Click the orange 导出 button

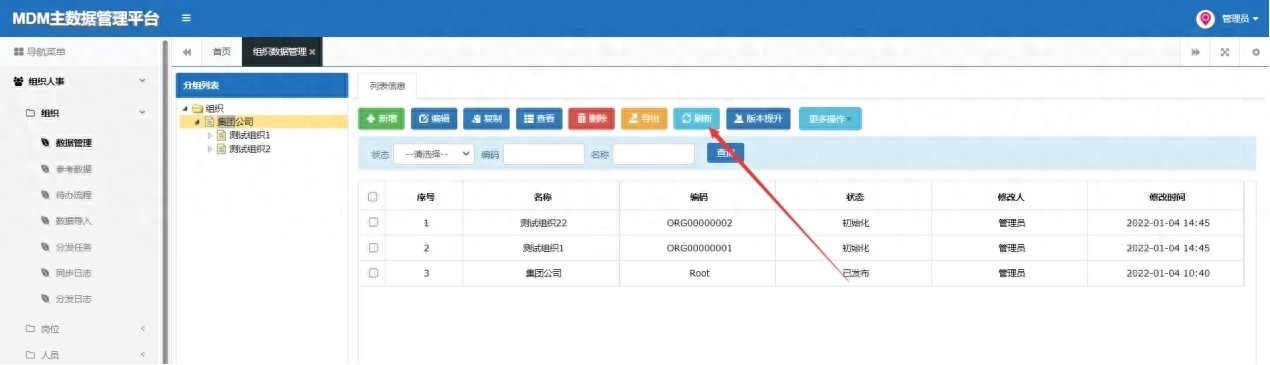coord(644,118)
